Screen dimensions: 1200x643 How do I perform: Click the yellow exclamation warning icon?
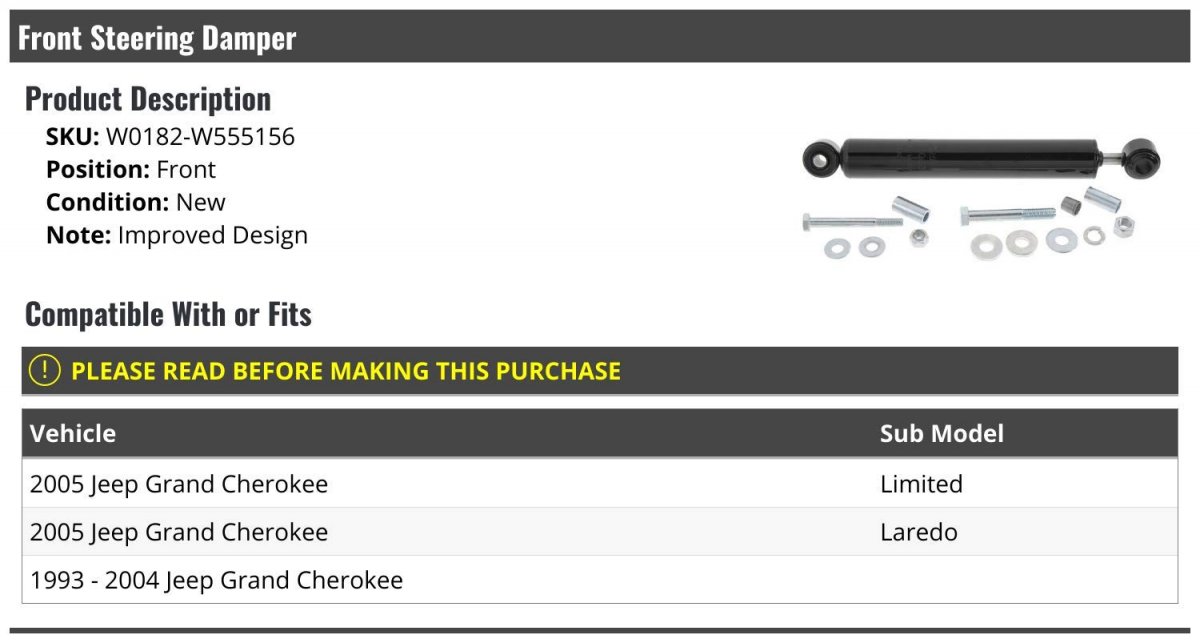(x=45, y=371)
